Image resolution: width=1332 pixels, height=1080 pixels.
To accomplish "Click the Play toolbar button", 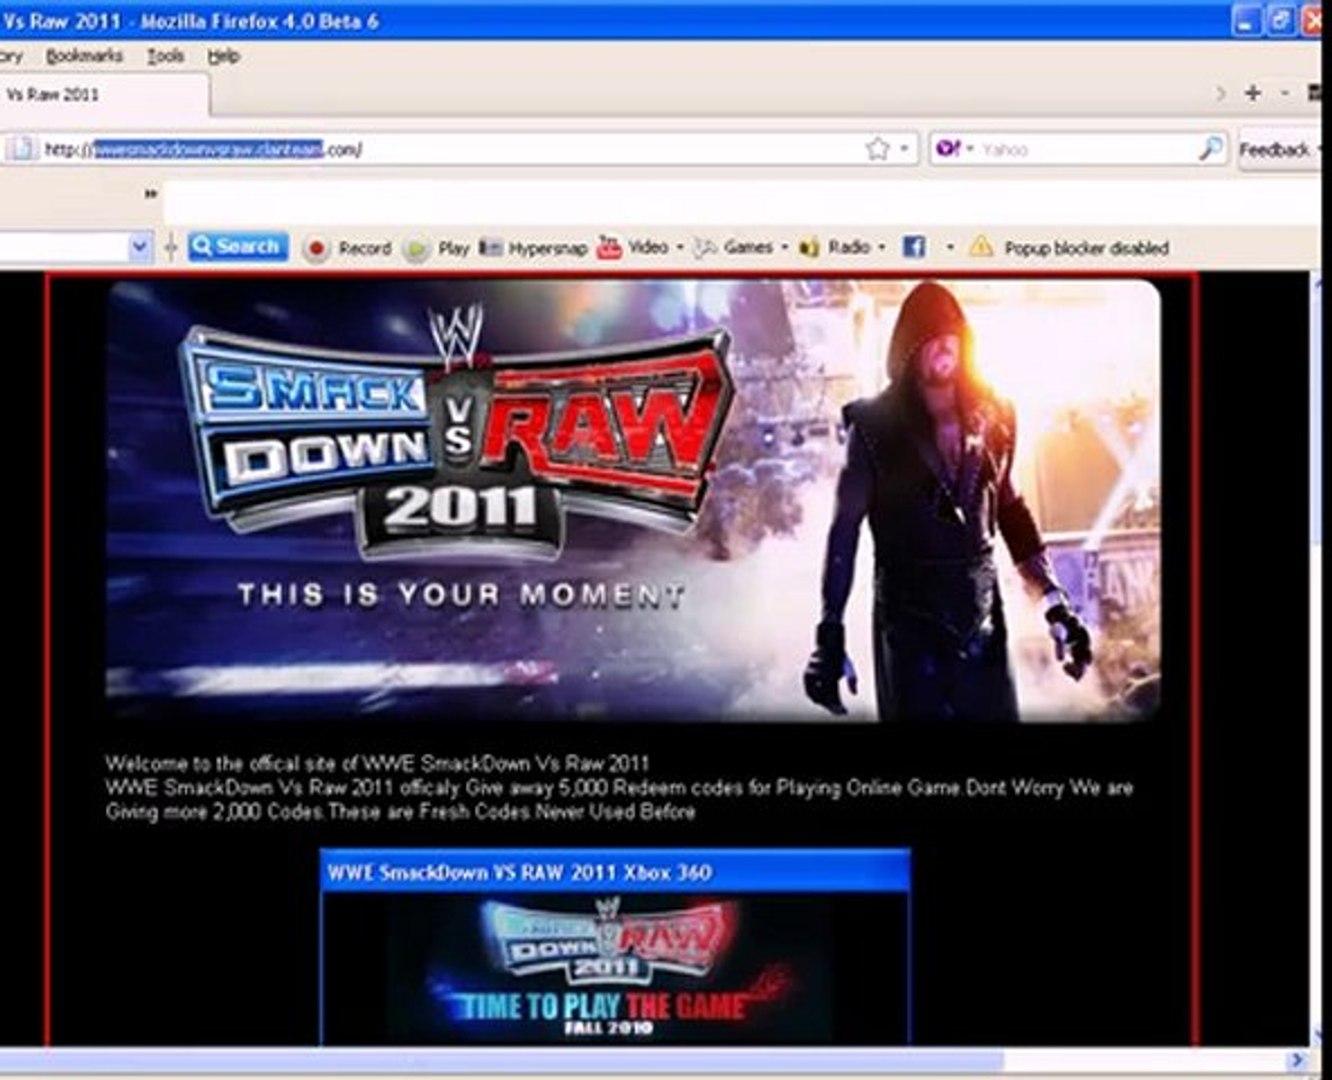I will coord(437,247).
